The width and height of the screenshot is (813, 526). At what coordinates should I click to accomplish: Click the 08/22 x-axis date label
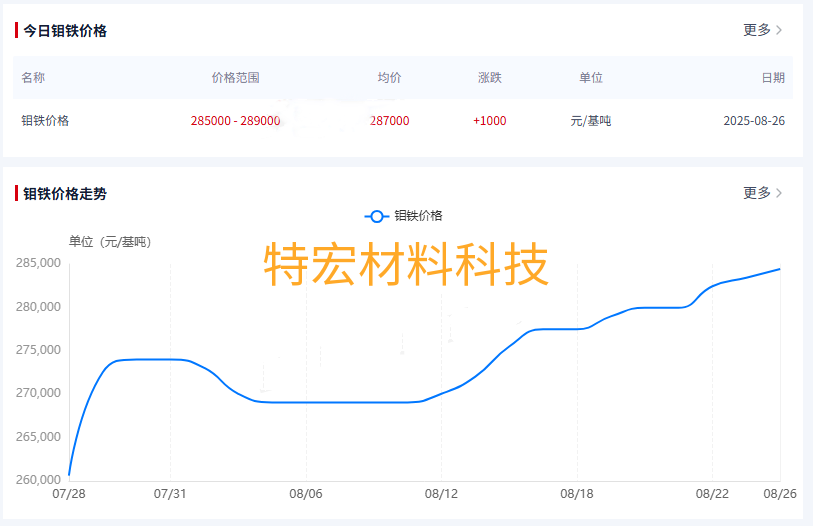pos(712,494)
